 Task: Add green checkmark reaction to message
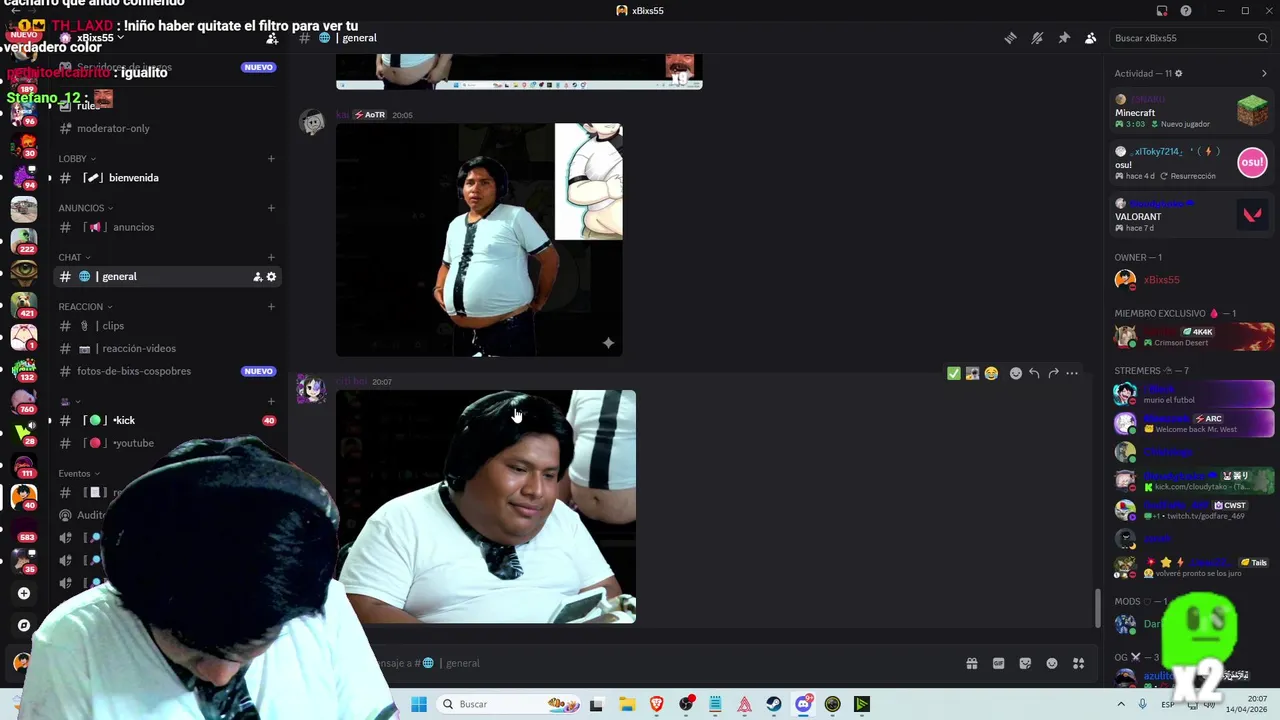[954, 374]
